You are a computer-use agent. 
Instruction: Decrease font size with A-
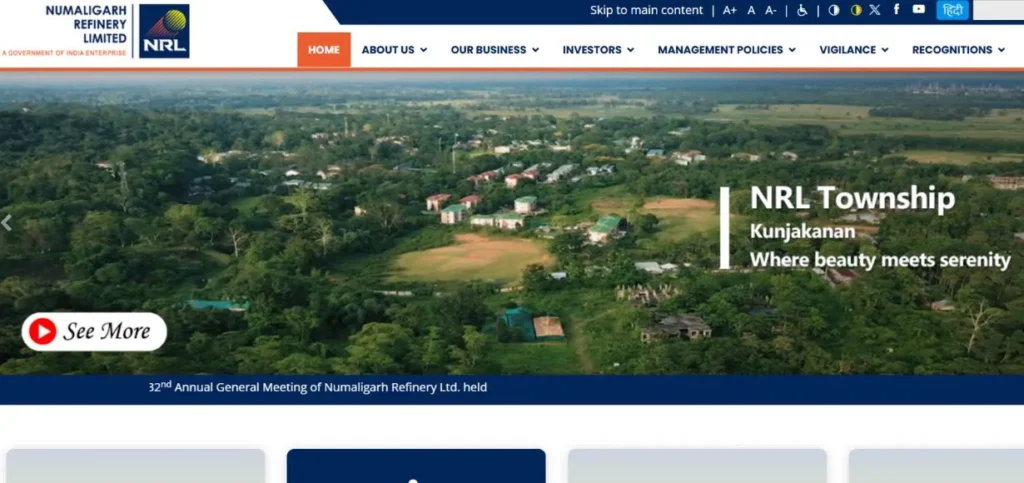coord(771,10)
